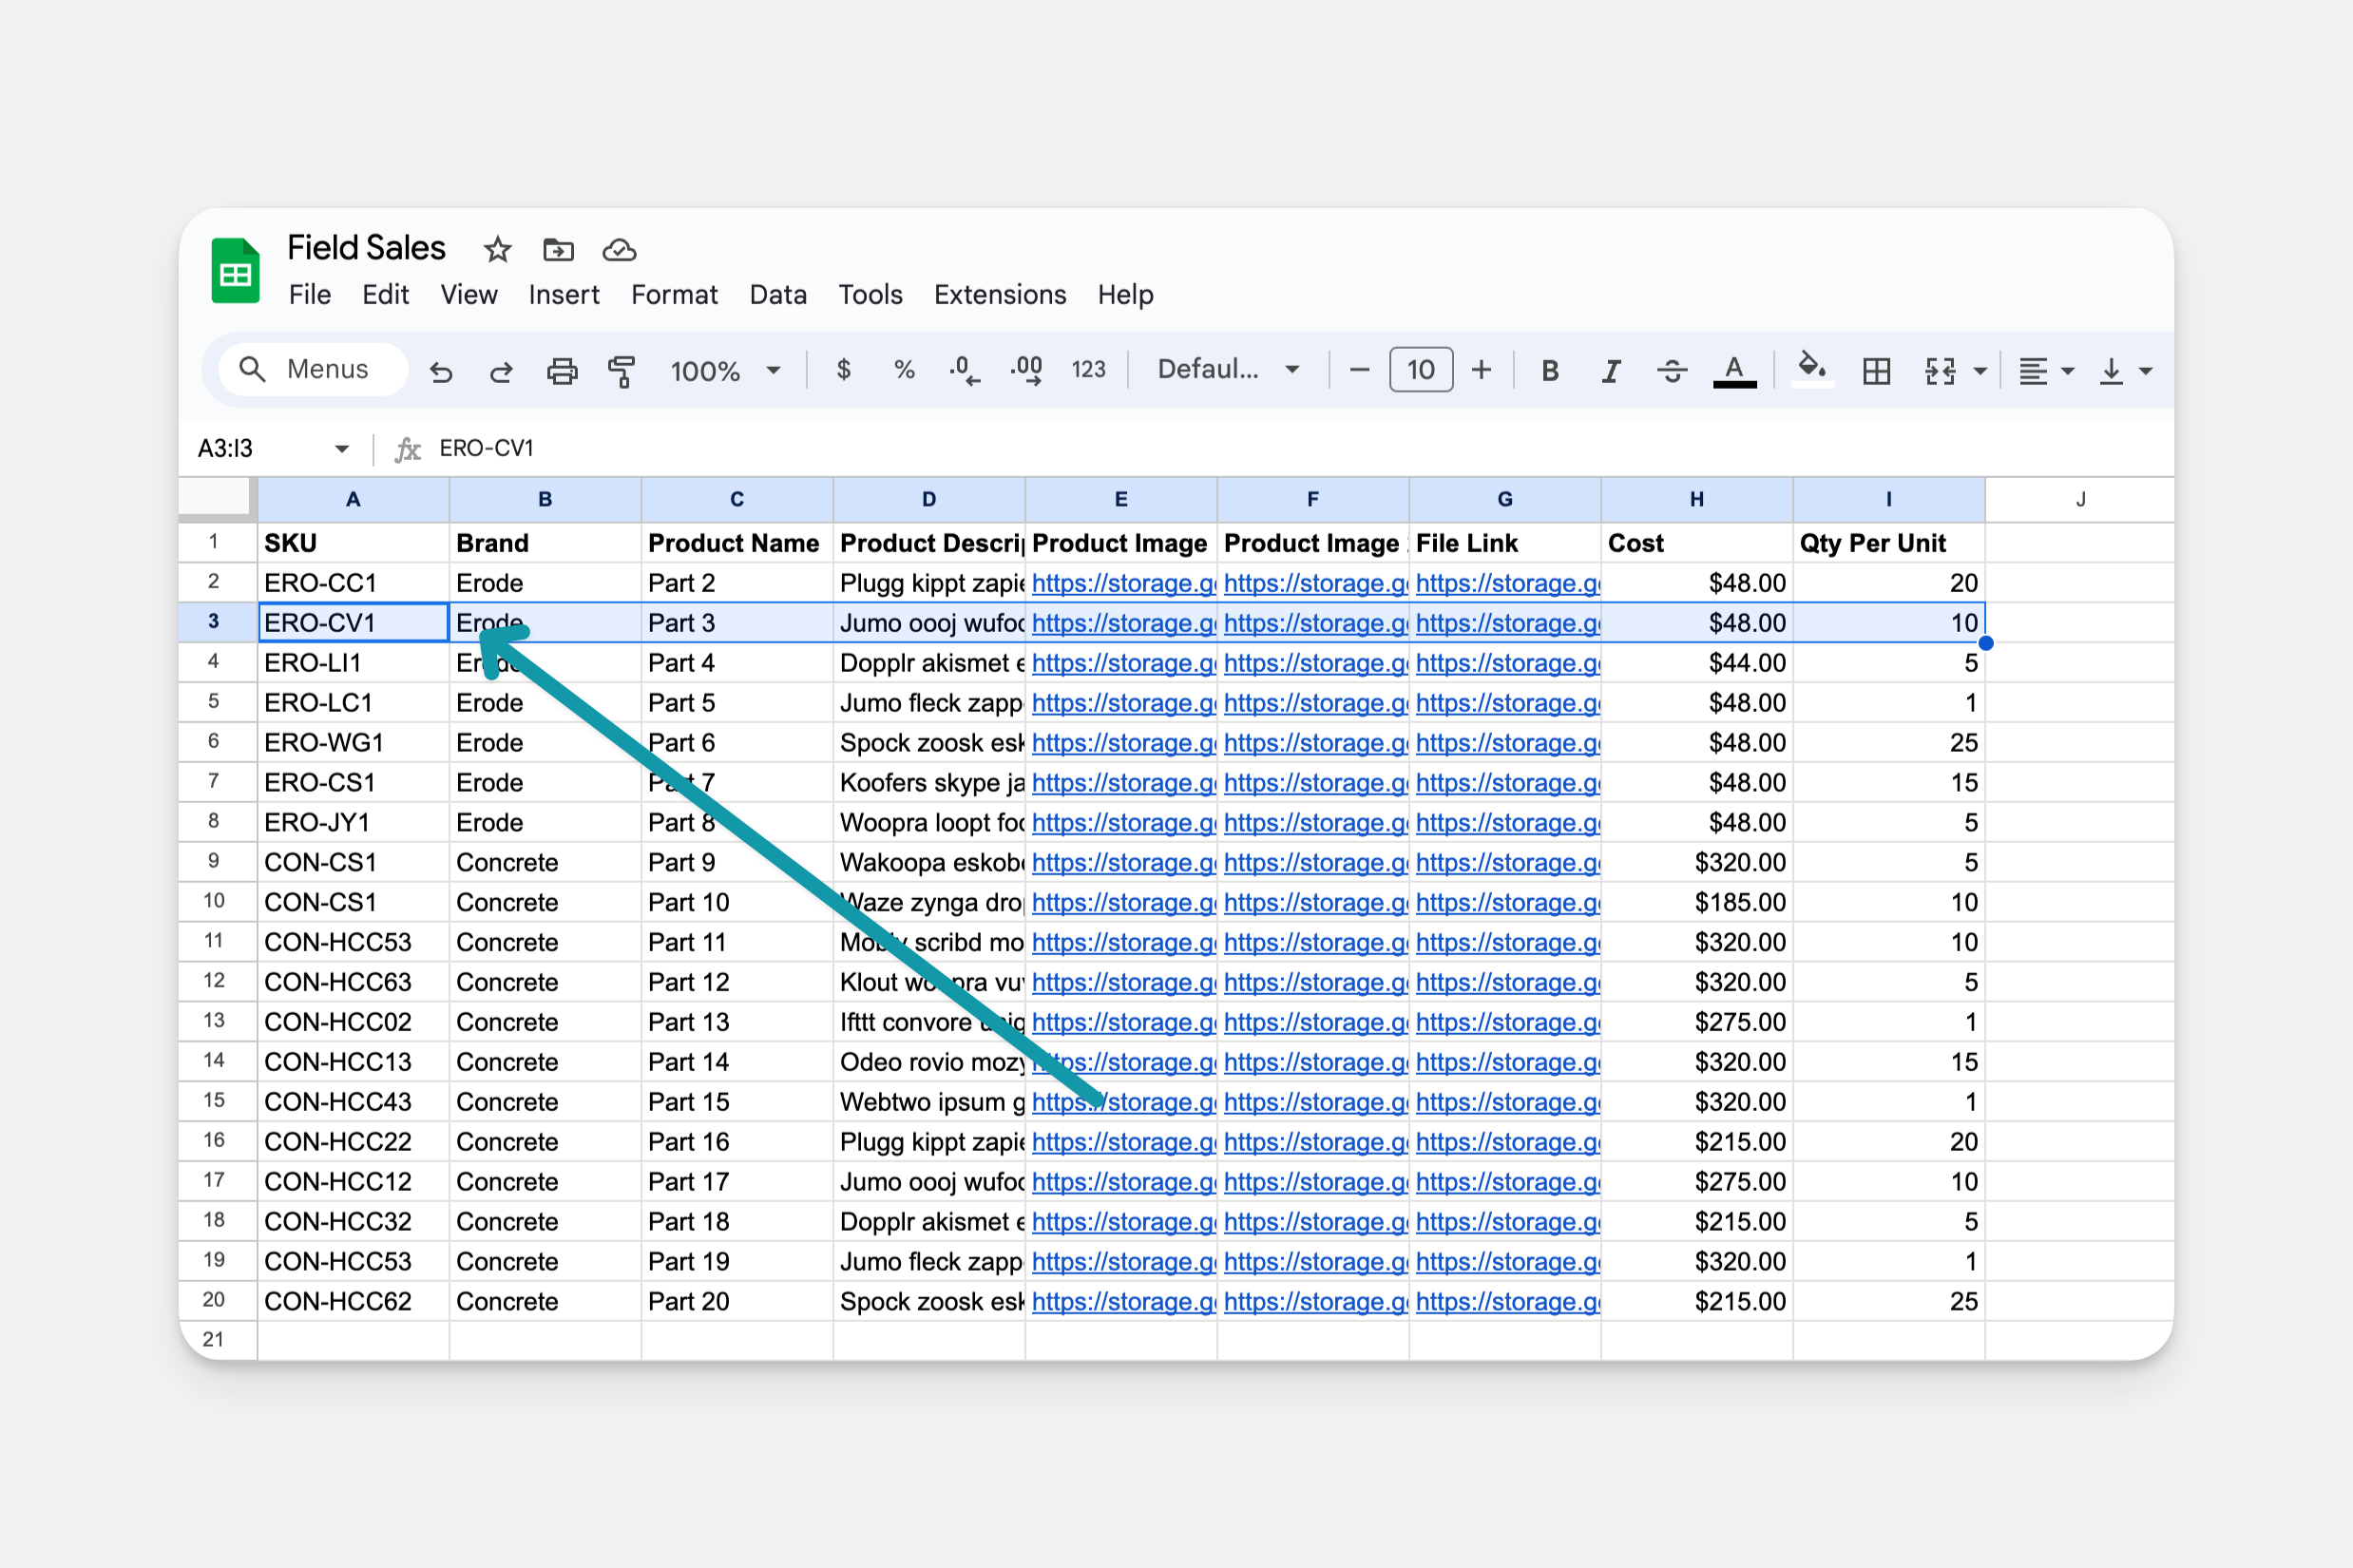This screenshot has height=1568, width=2353.
Task: Increase font size with plus button
Action: [x=1481, y=370]
